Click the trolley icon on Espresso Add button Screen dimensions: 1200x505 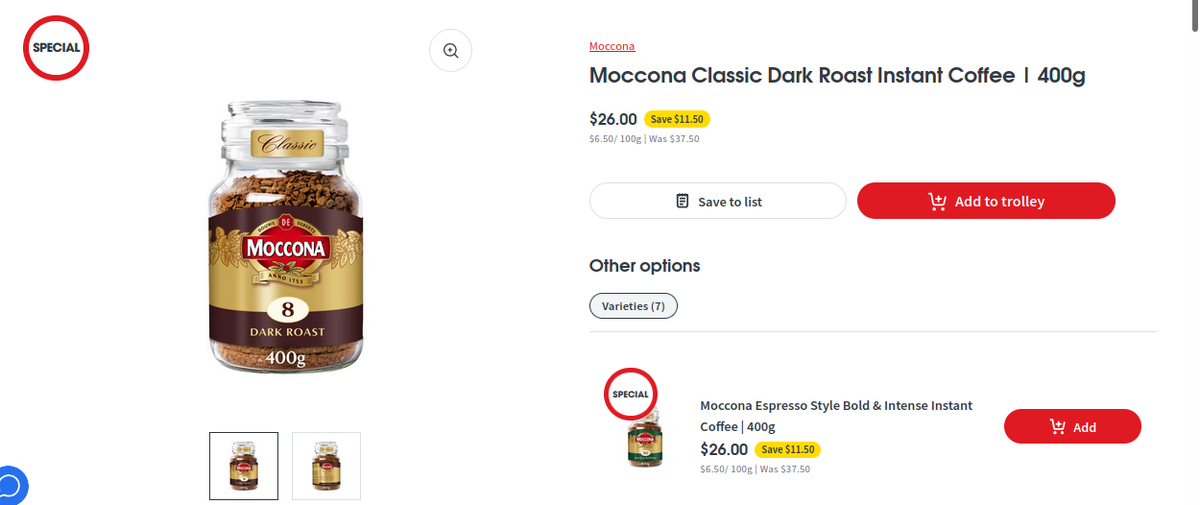pos(1057,427)
